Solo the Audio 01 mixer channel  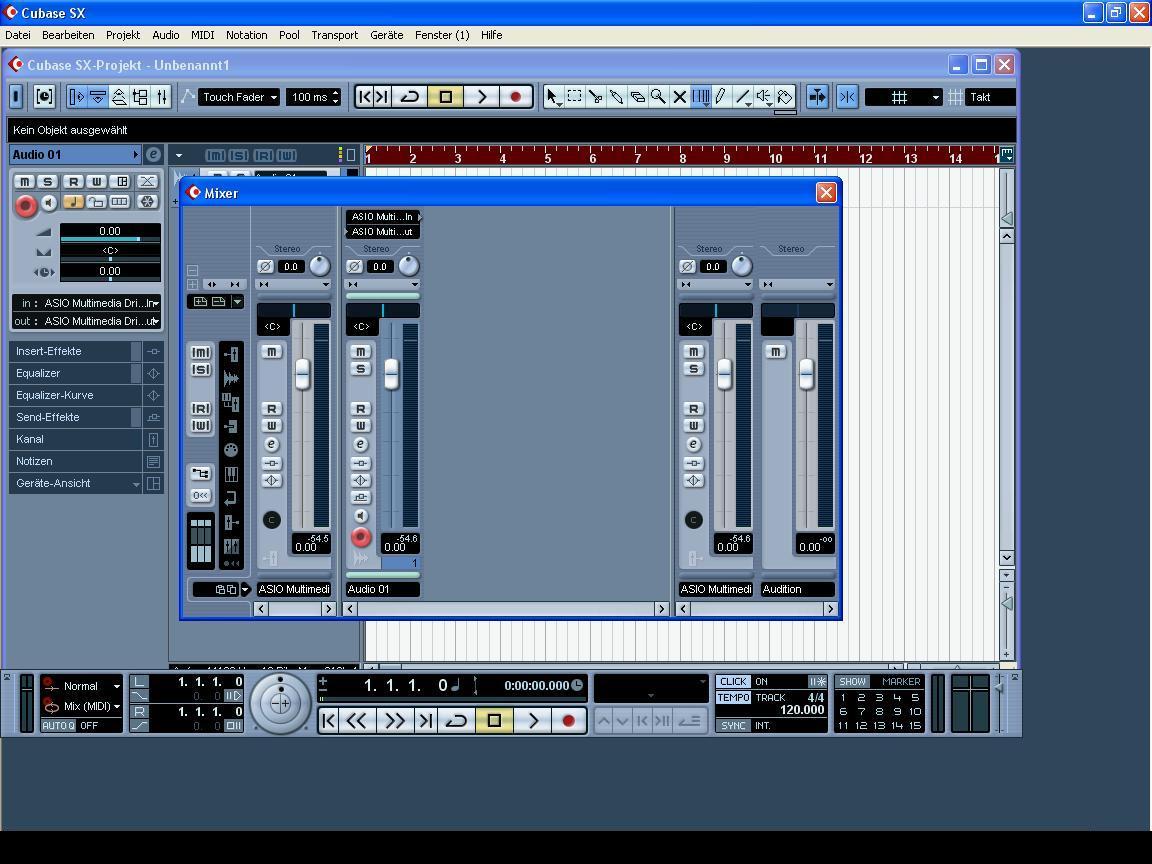click(x=360, y=369)
